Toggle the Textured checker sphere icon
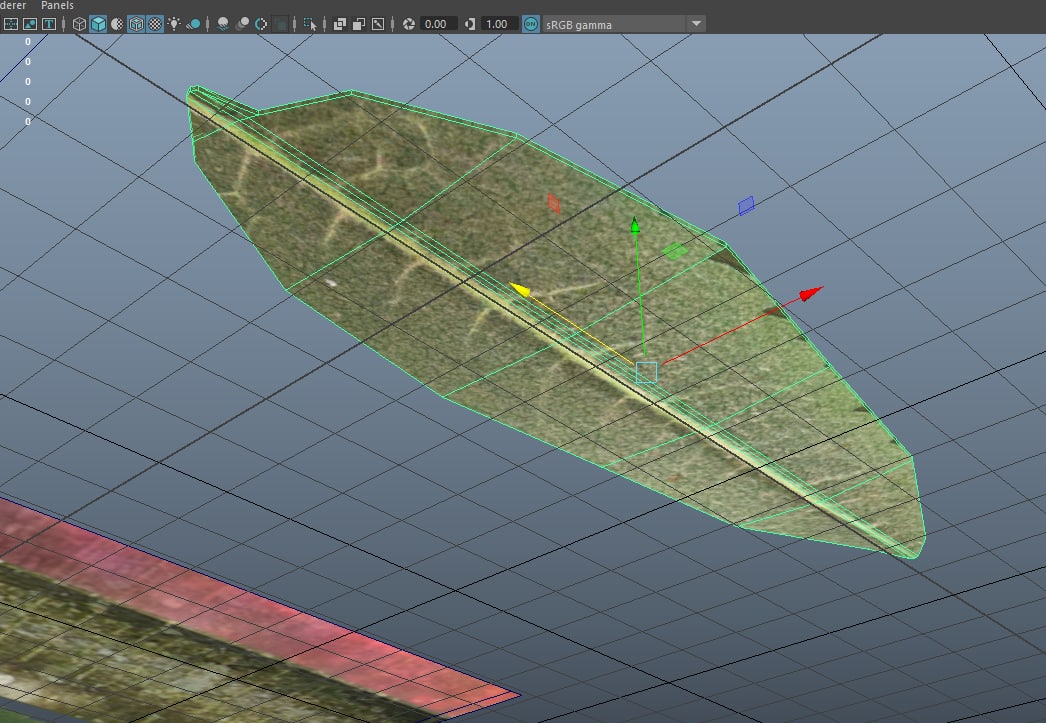 [x=155, y=24]
